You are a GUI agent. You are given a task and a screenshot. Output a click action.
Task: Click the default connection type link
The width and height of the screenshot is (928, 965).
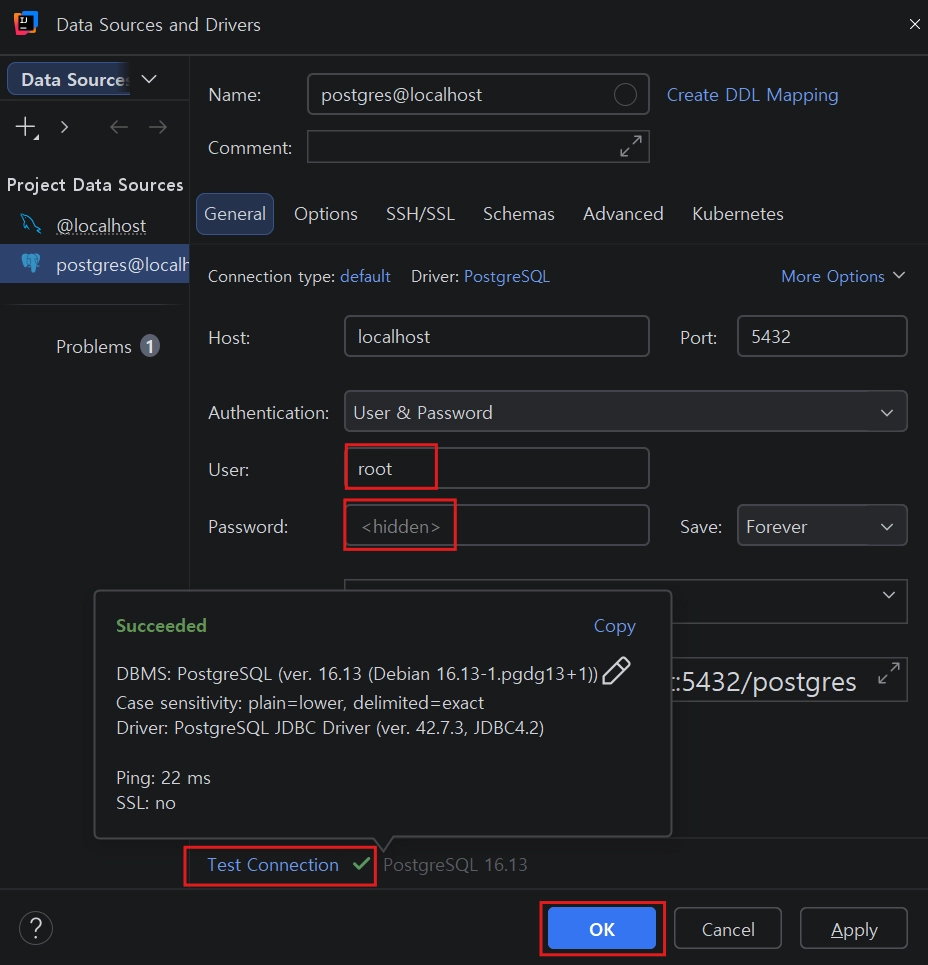[366, 276]
